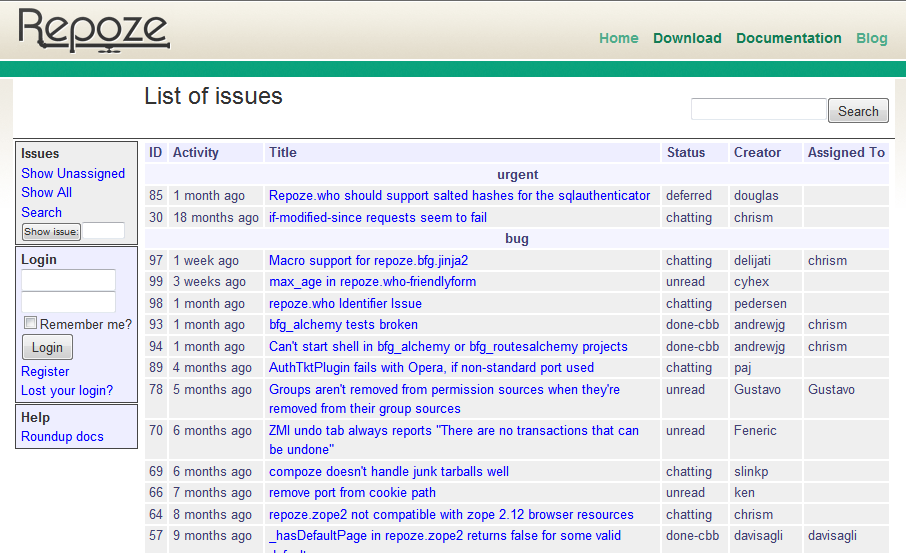Focus the login username field
Viewport: 906px width, 553px height.
point(68,280)
